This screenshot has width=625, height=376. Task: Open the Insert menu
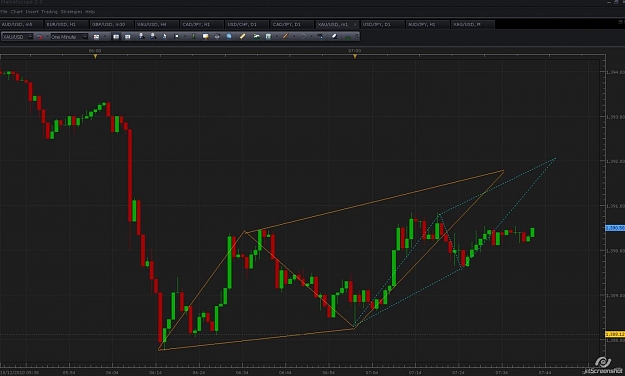tap(32, 12)
